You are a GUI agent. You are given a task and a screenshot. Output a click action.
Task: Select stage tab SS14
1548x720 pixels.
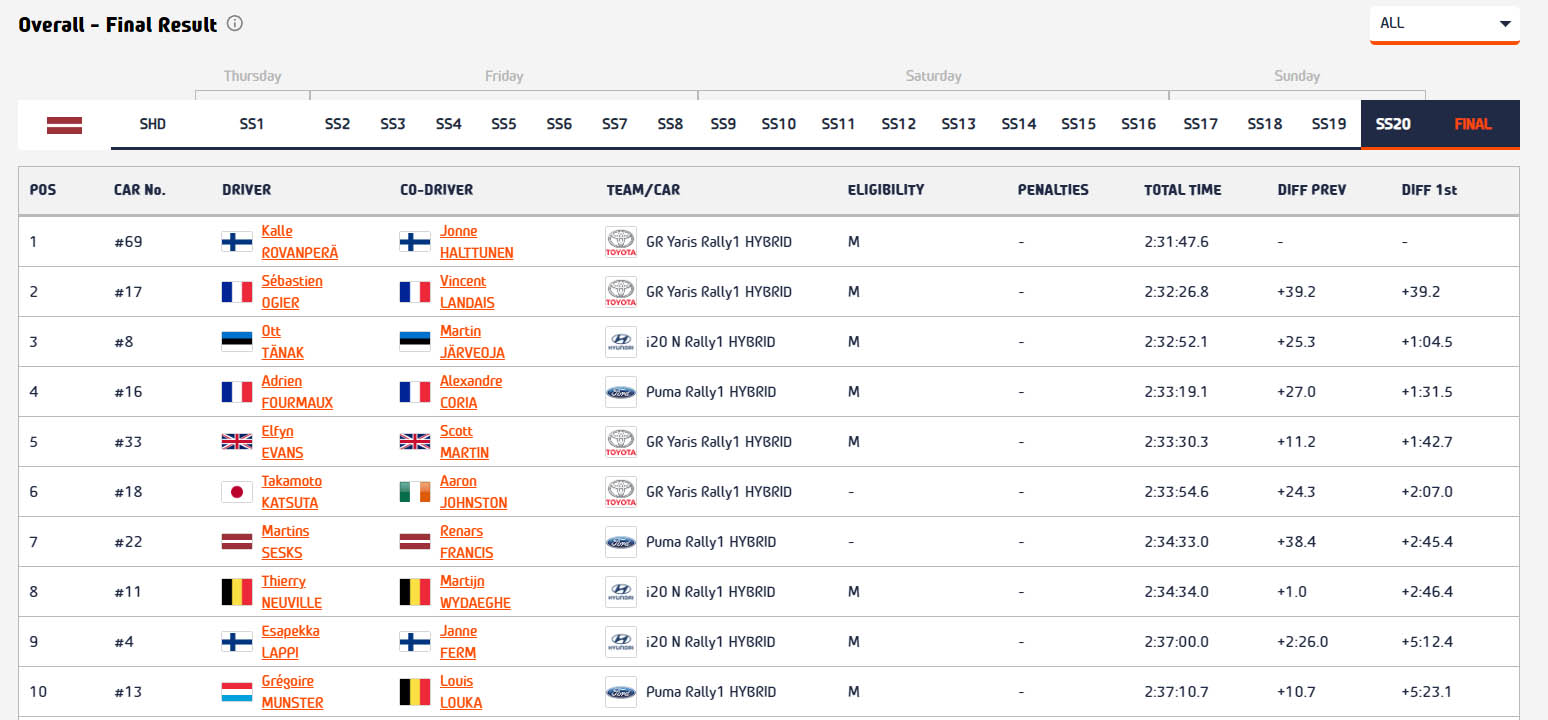[1019, 125]
